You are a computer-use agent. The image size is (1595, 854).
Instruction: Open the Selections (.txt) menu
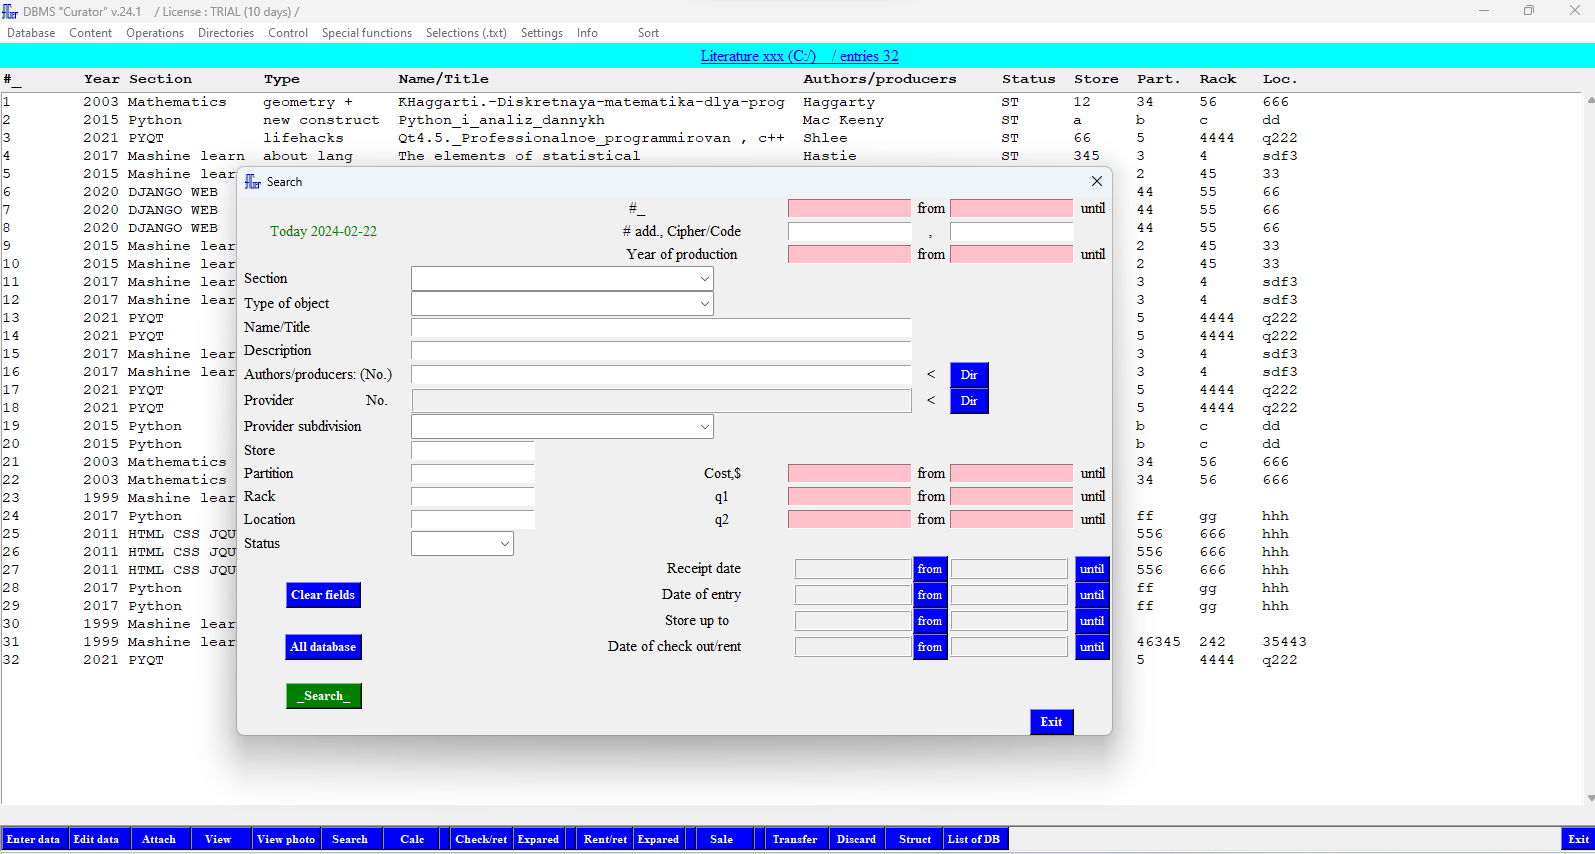466,33
